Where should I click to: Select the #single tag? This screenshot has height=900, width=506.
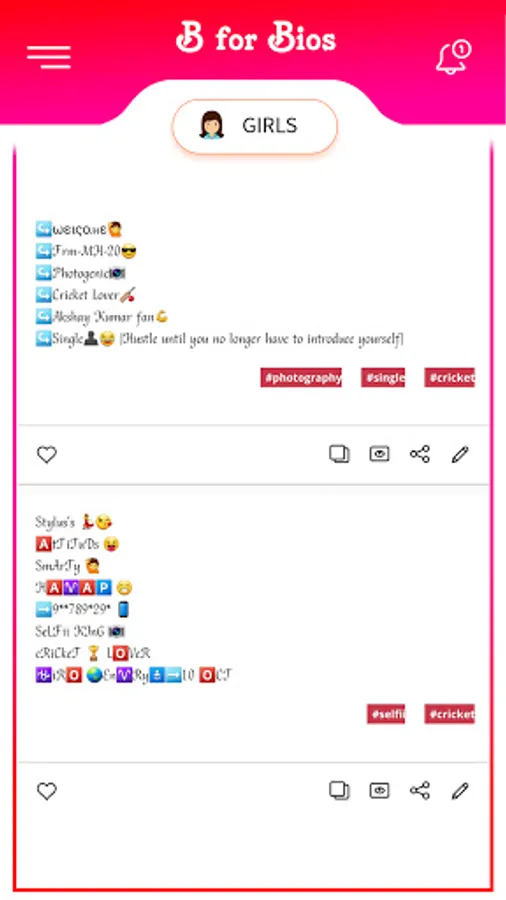tap(383, 378)
